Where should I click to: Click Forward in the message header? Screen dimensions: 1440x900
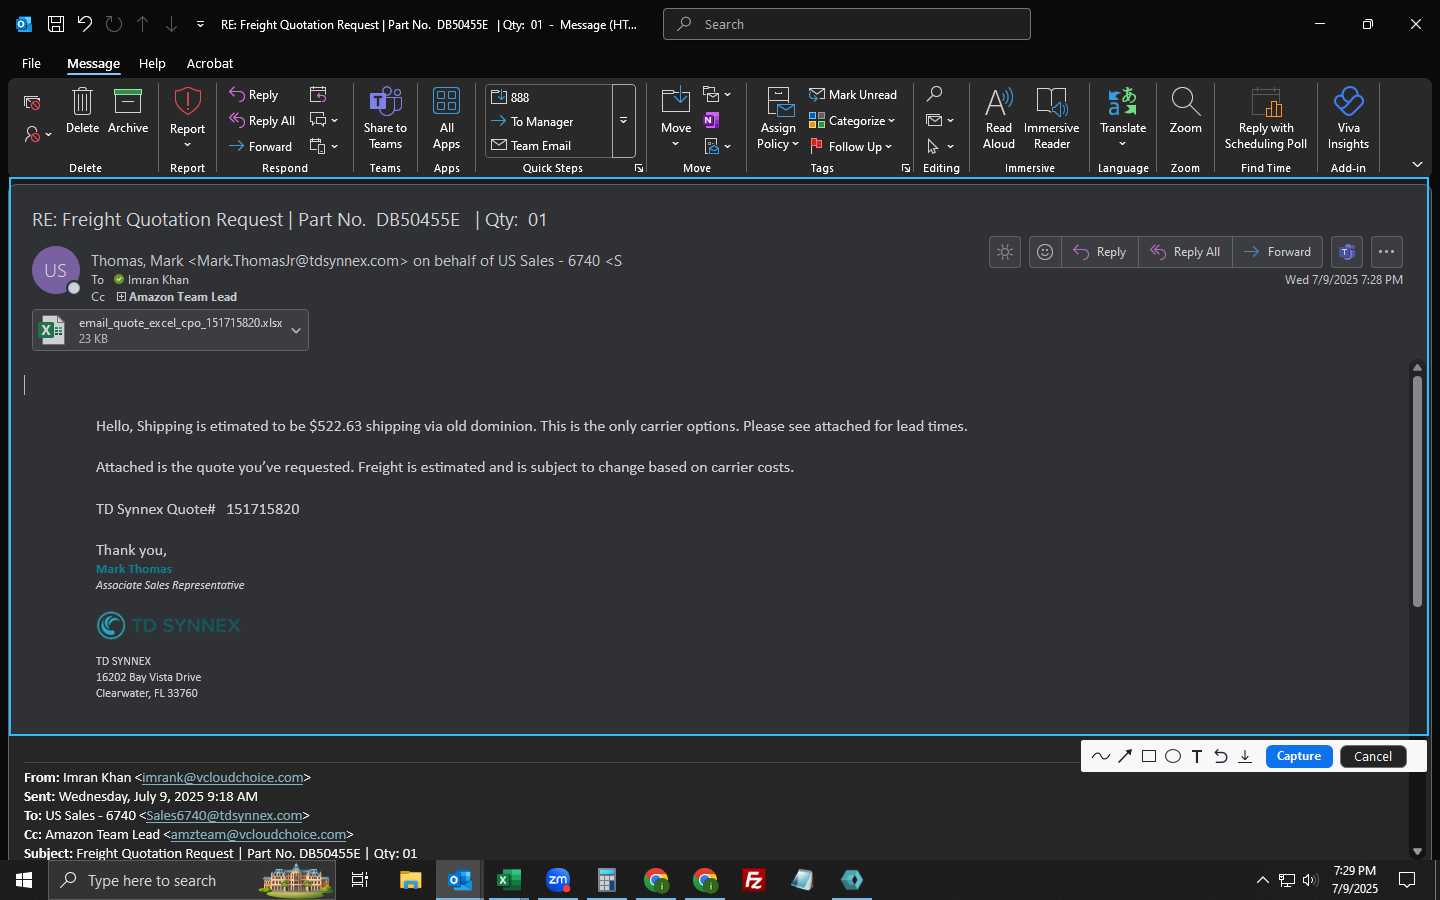(x=1278, y=252)
